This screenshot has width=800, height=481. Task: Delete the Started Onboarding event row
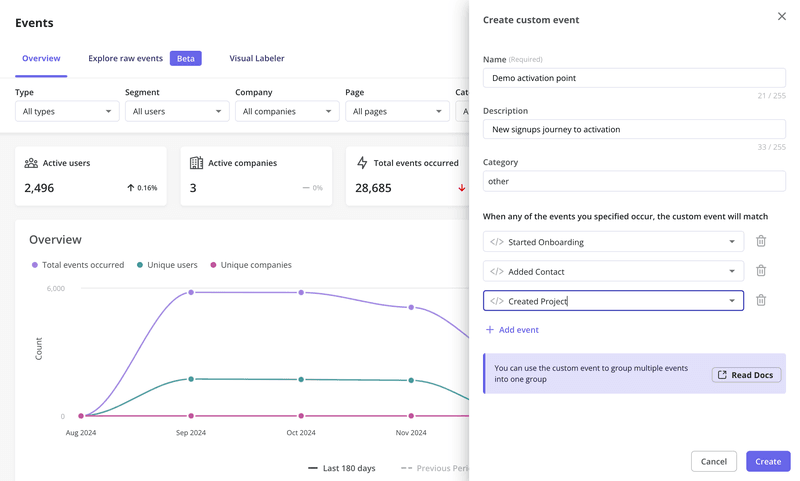click(761, 241)
